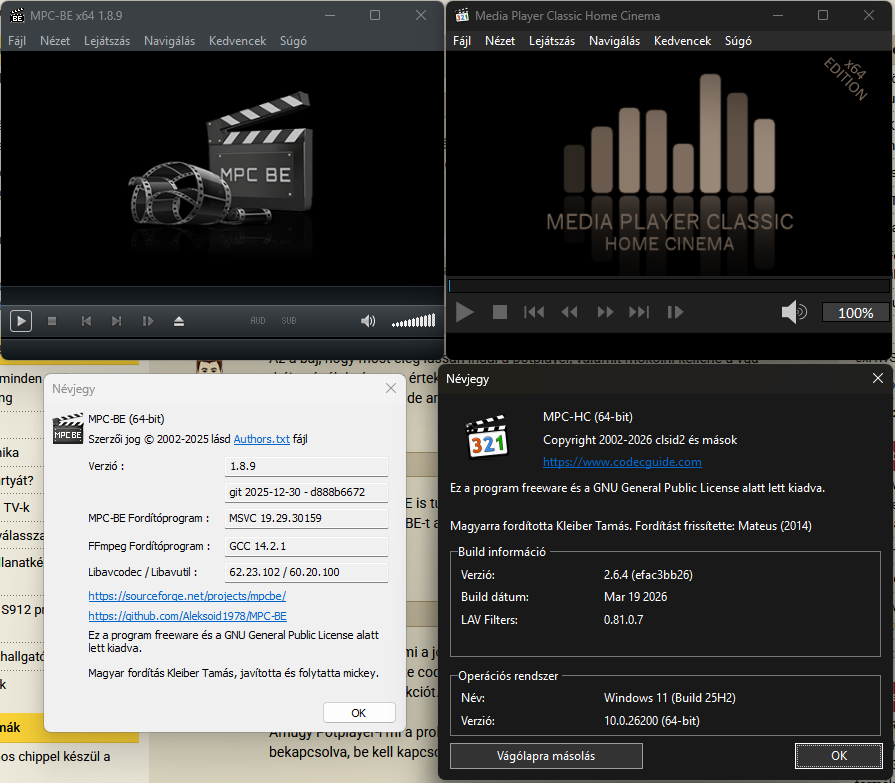Maximize the MPC-BE window
The image size is (895, 783).
click(375, 15)
